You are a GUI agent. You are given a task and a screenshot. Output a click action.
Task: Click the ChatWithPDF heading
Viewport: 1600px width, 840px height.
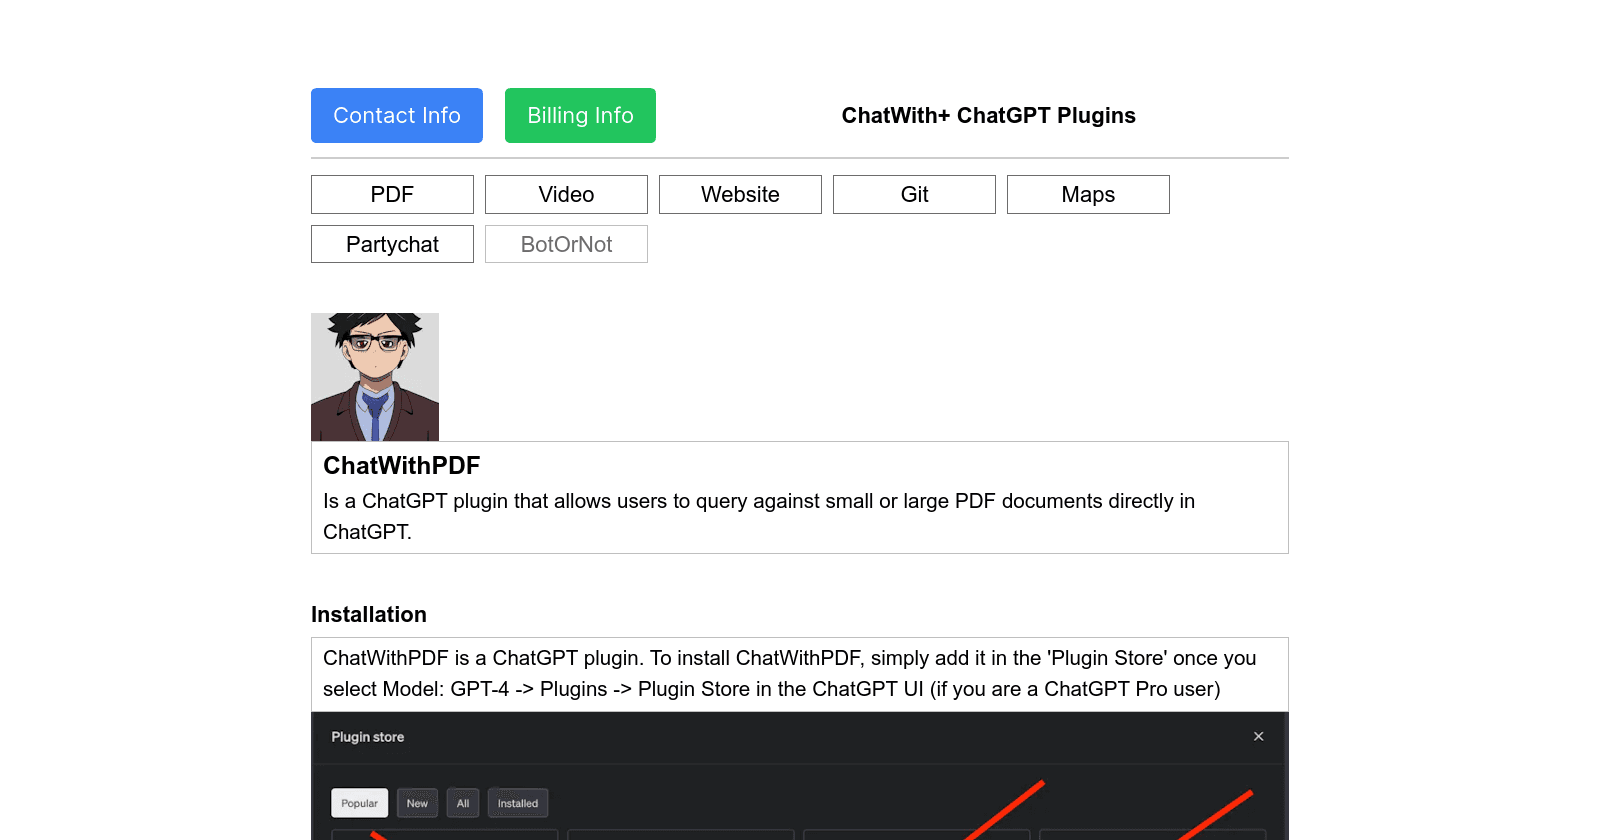click(x=402, y=465)
